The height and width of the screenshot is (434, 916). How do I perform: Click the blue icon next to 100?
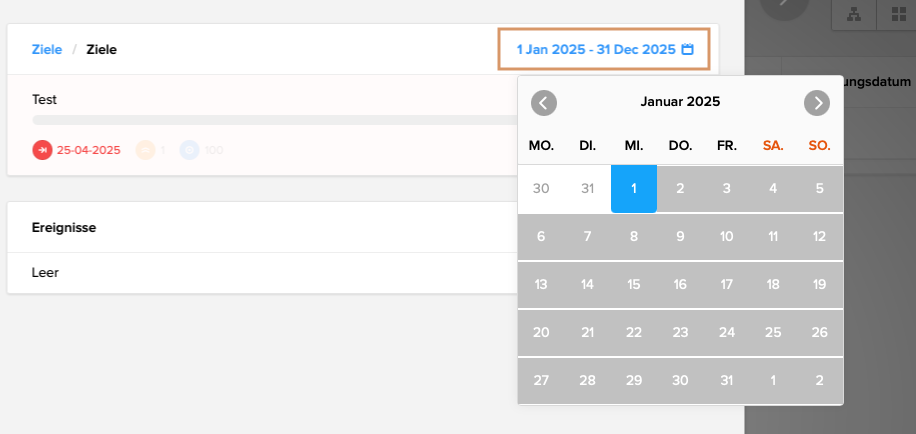pos(189,150)
